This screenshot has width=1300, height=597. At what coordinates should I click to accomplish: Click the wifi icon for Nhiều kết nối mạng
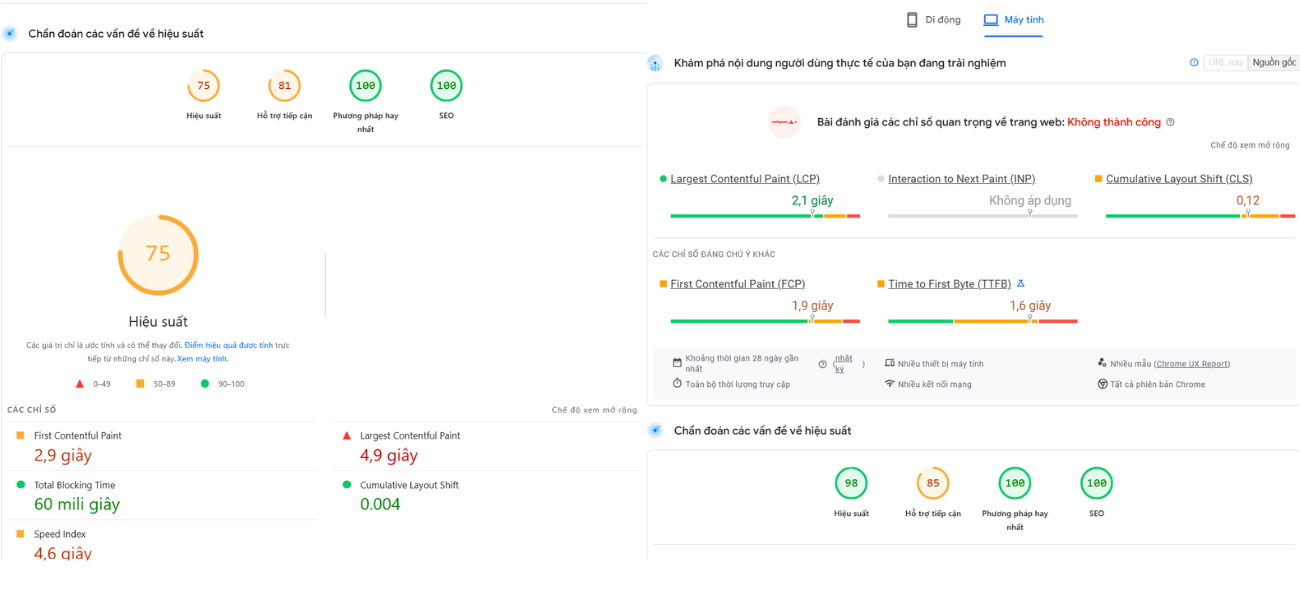[890, 384]
